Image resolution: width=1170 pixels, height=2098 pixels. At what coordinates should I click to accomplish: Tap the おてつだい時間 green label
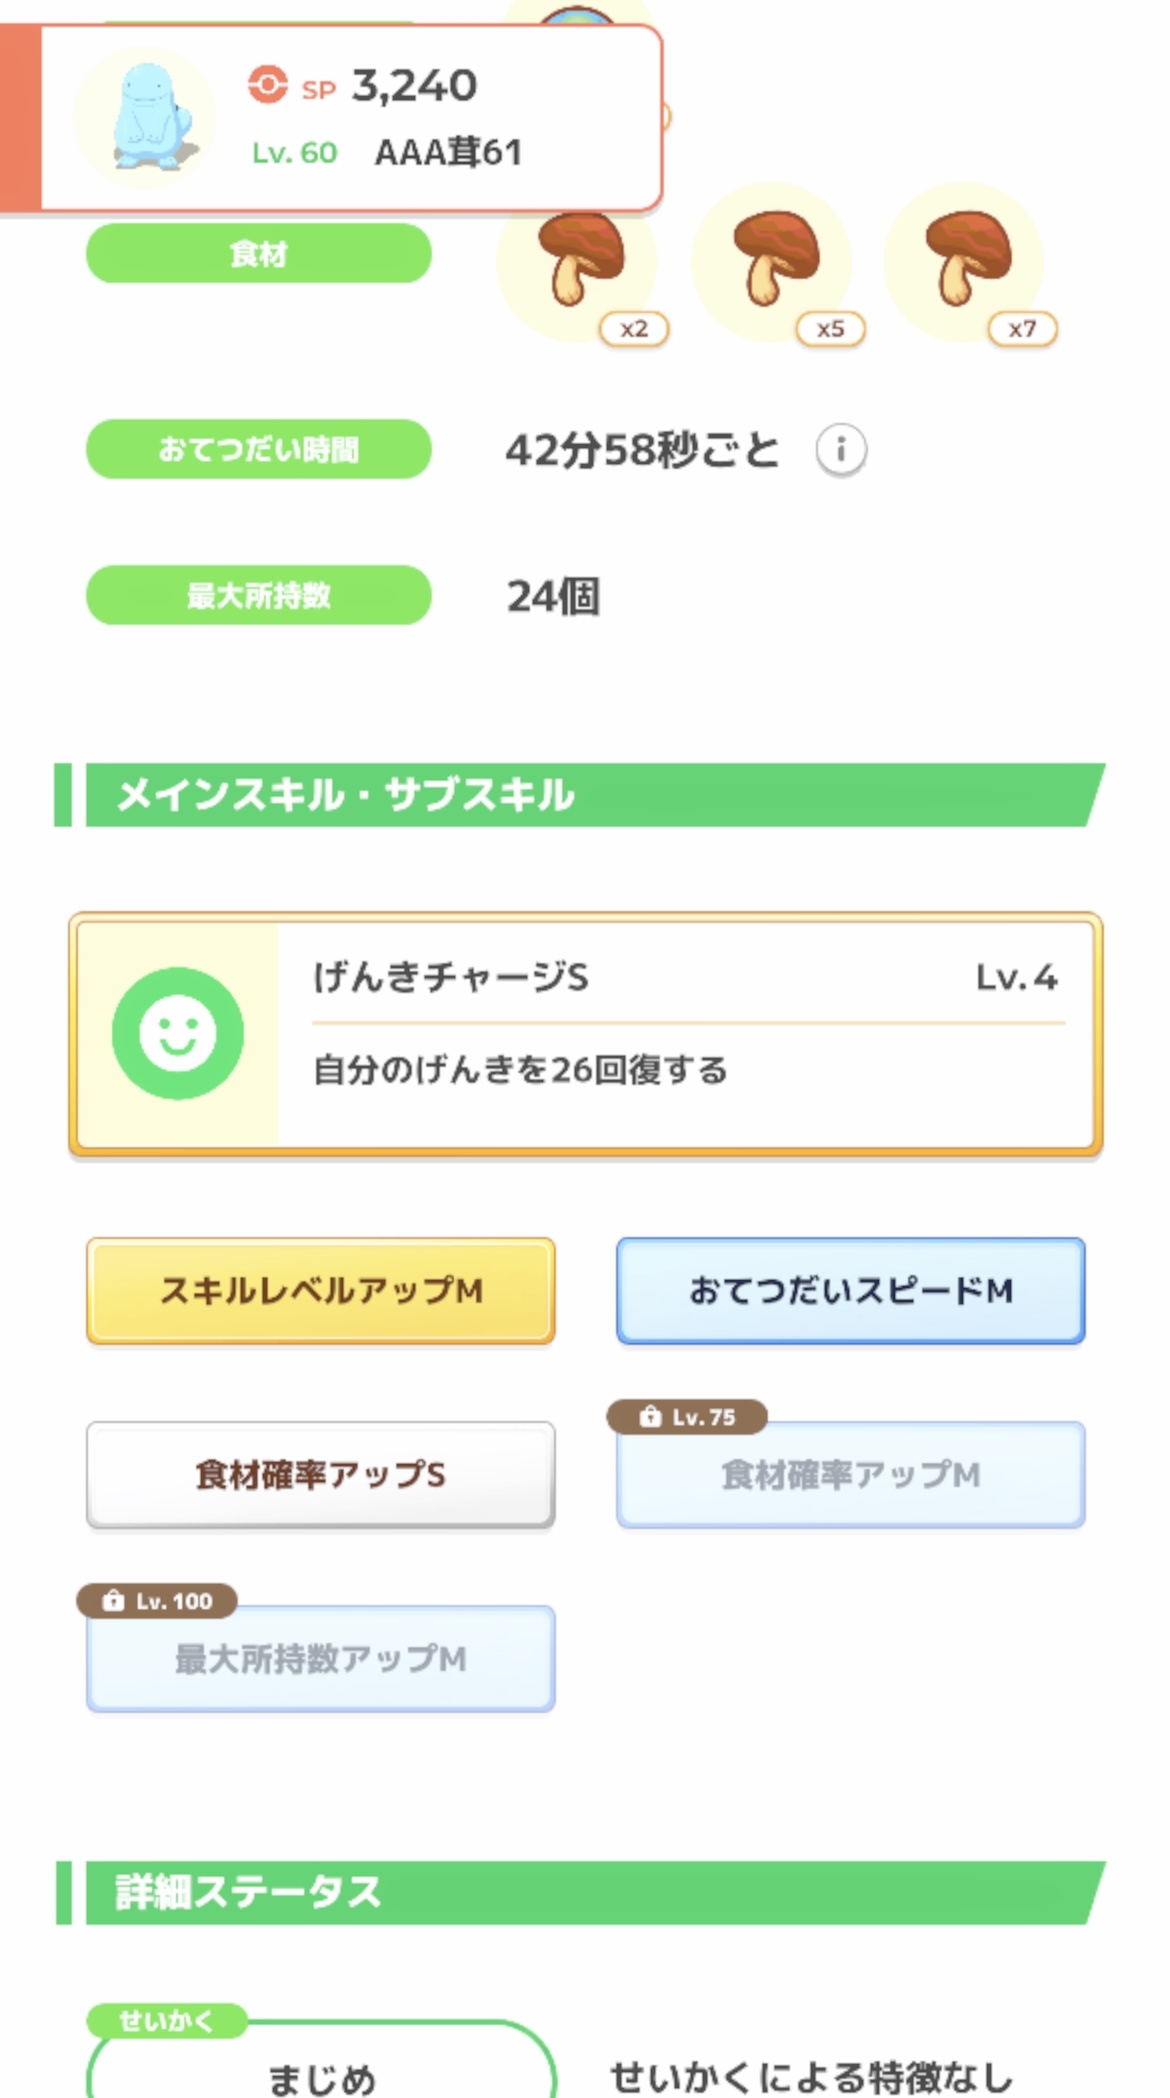[x=259, y=450]
